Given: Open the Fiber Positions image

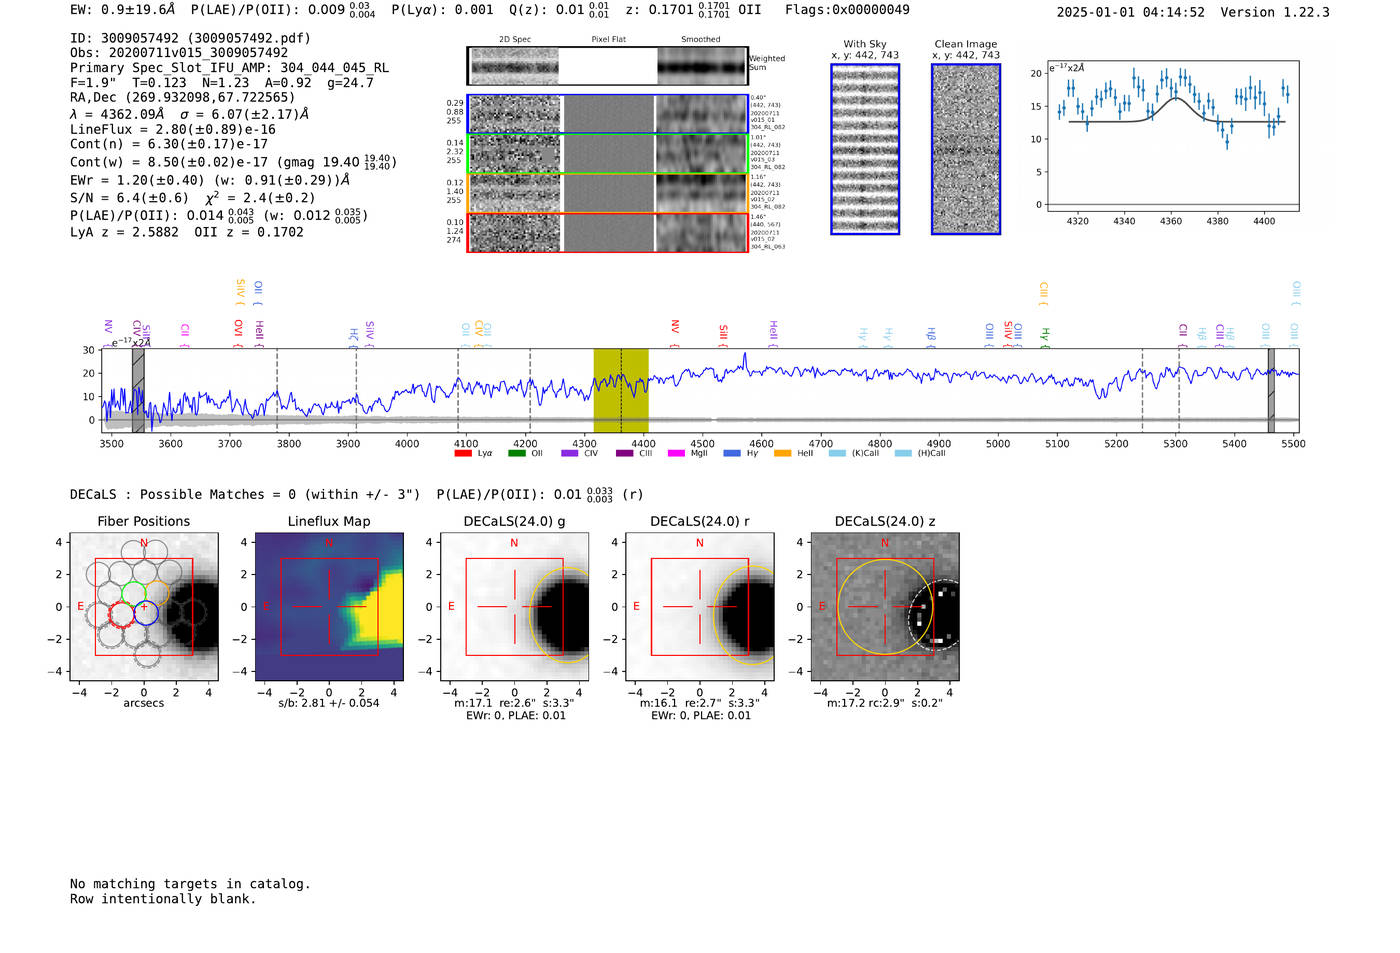Looking at the screenshot, I should coord(144,607).
